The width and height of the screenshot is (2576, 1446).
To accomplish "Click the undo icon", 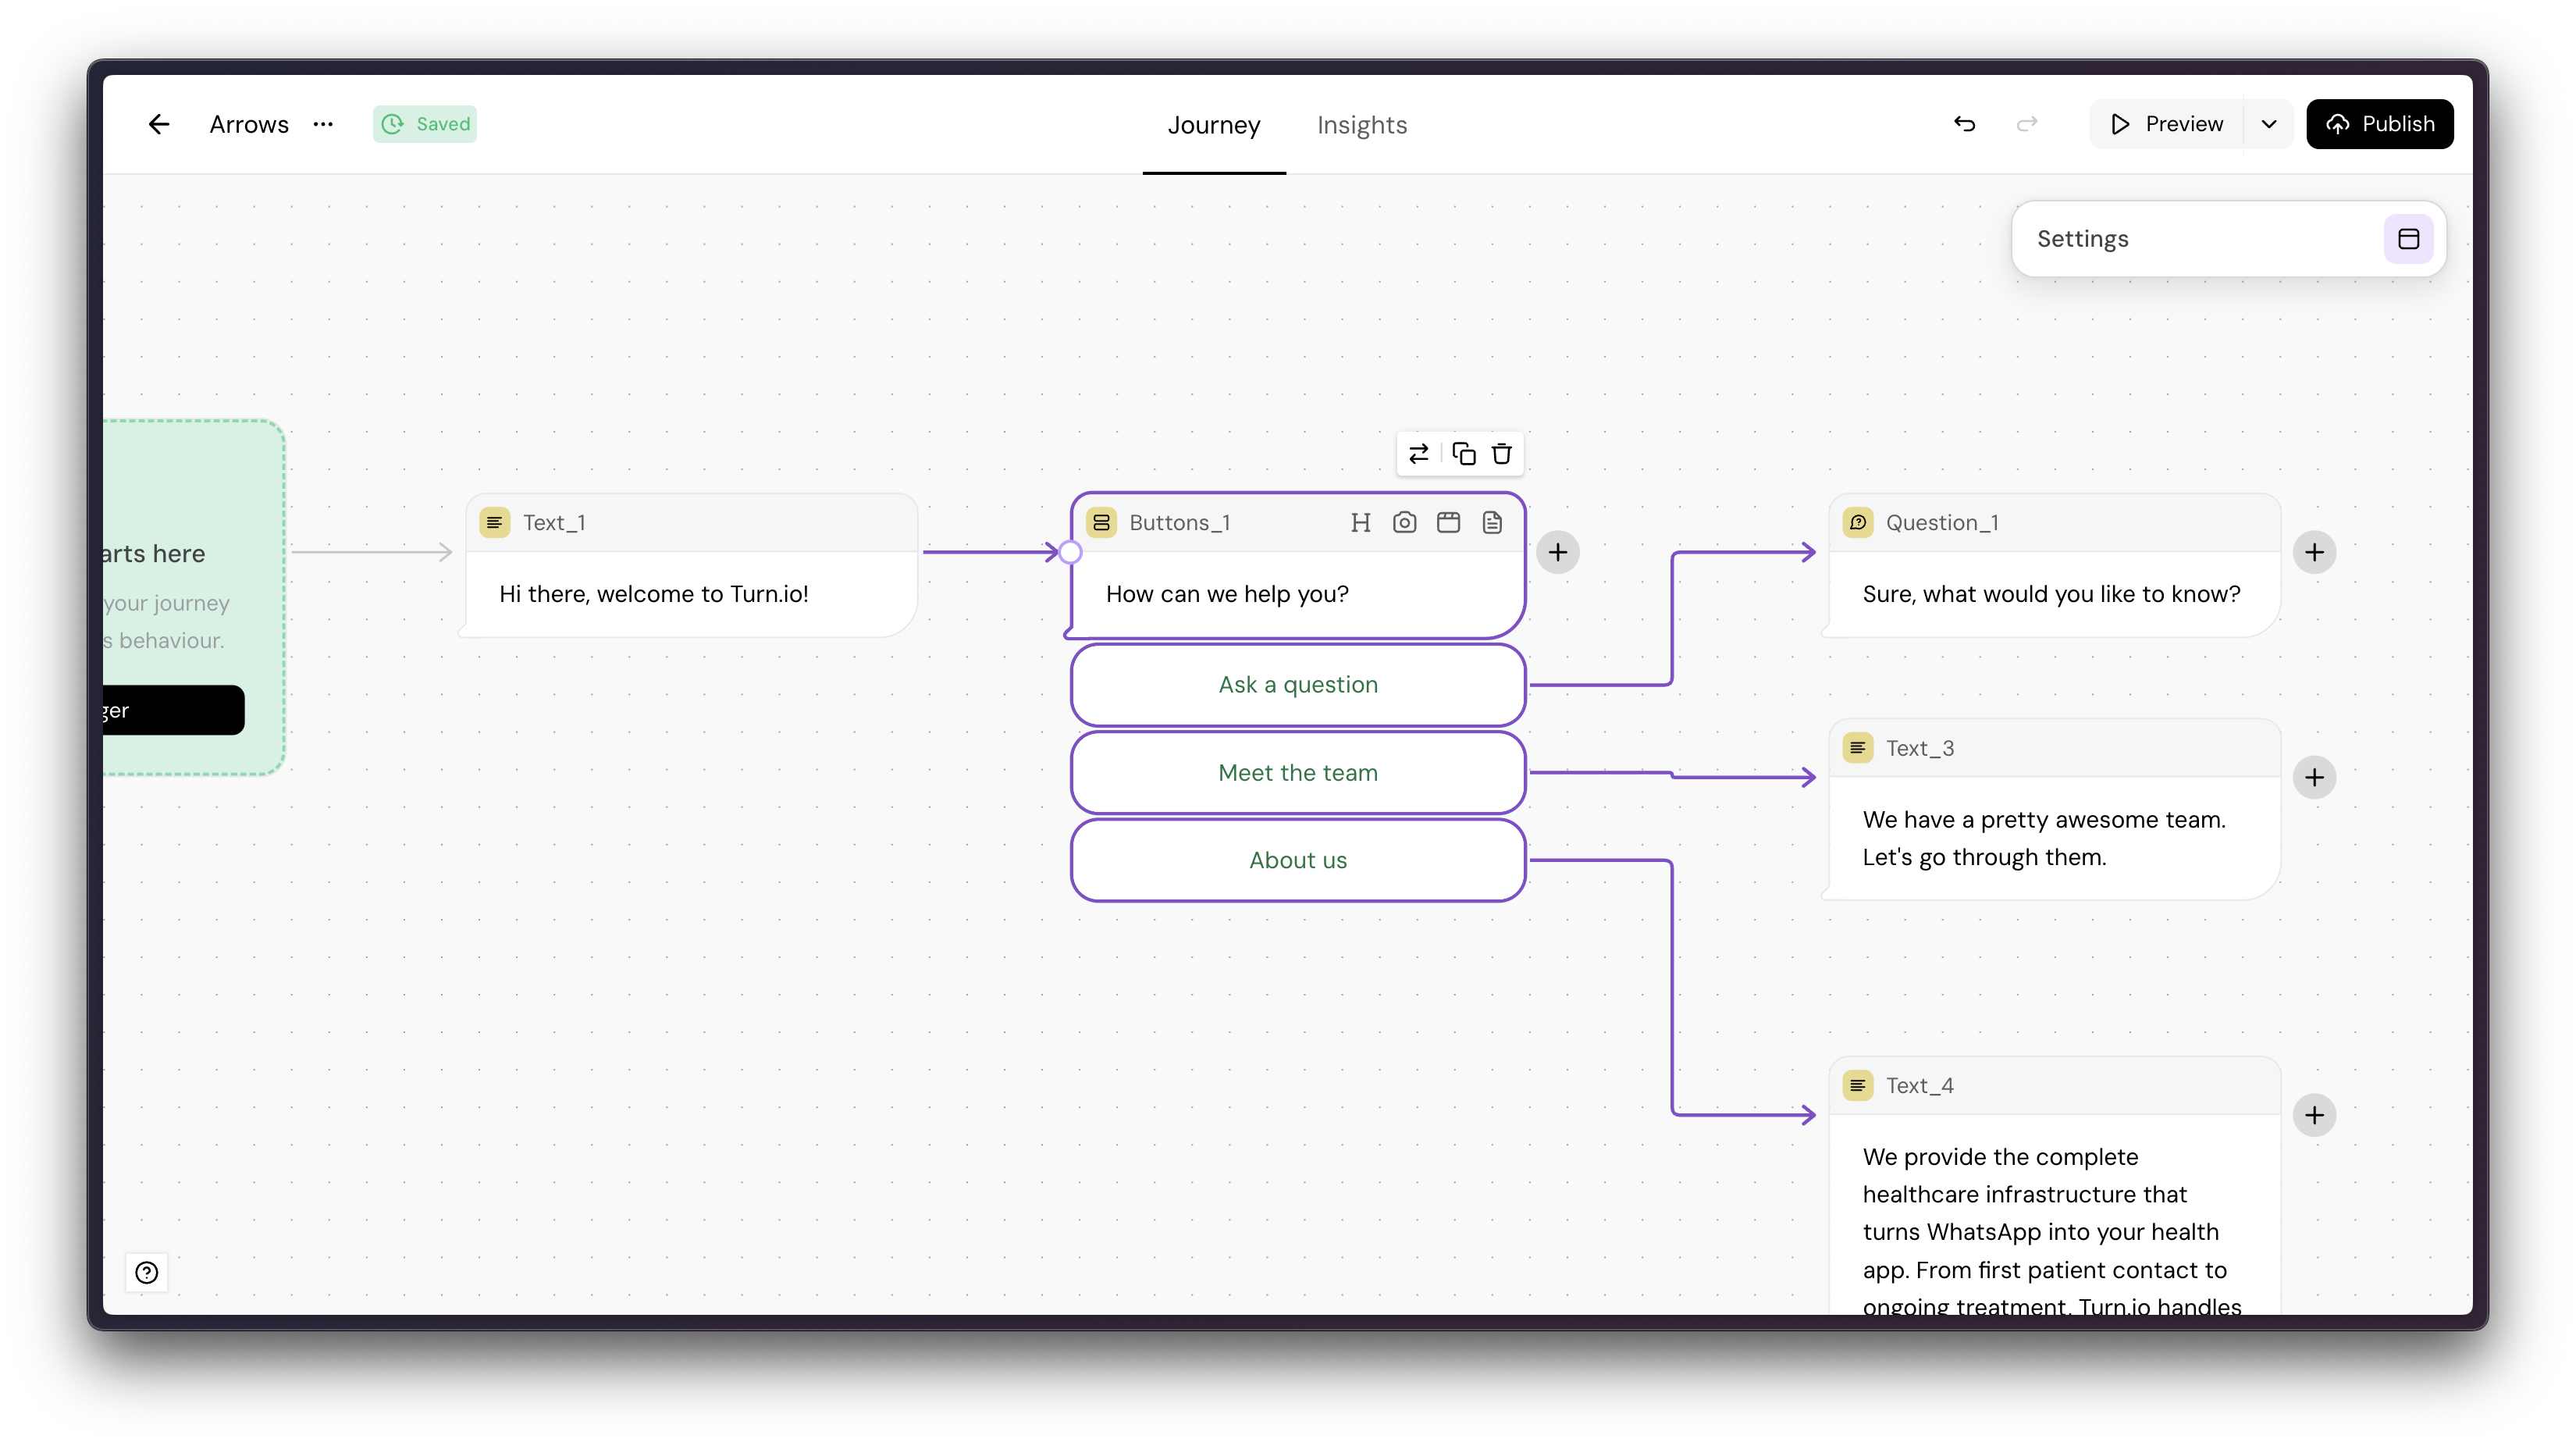I will [x=1964, y=124].
